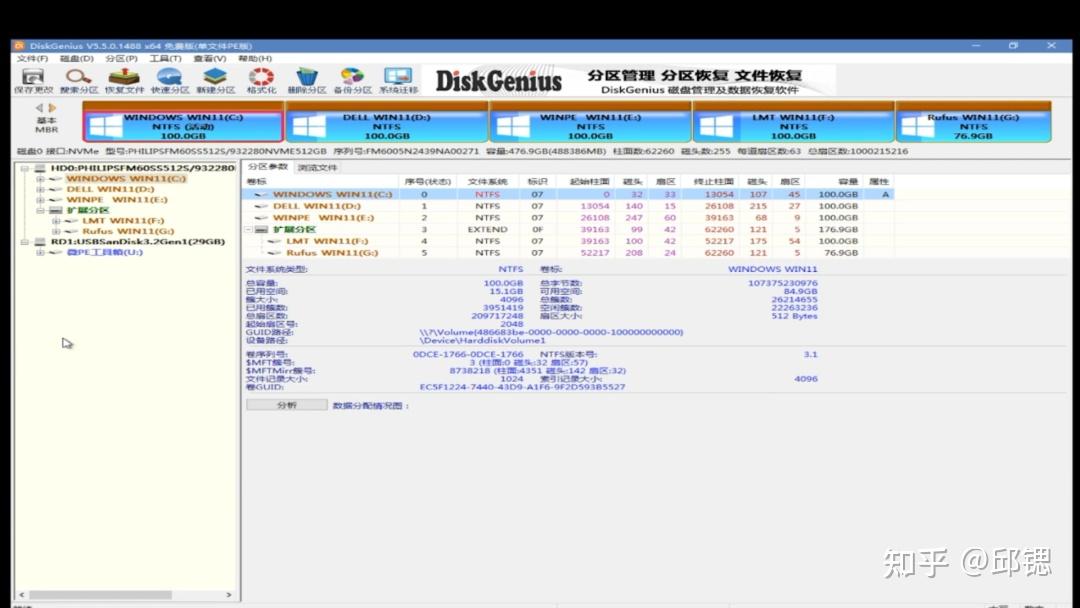This screenshot has width=1080, height=608.
Task: Click the \Device\HarddiskVolume1 path text
Action: pyautogui.click(x=483, y=340)
